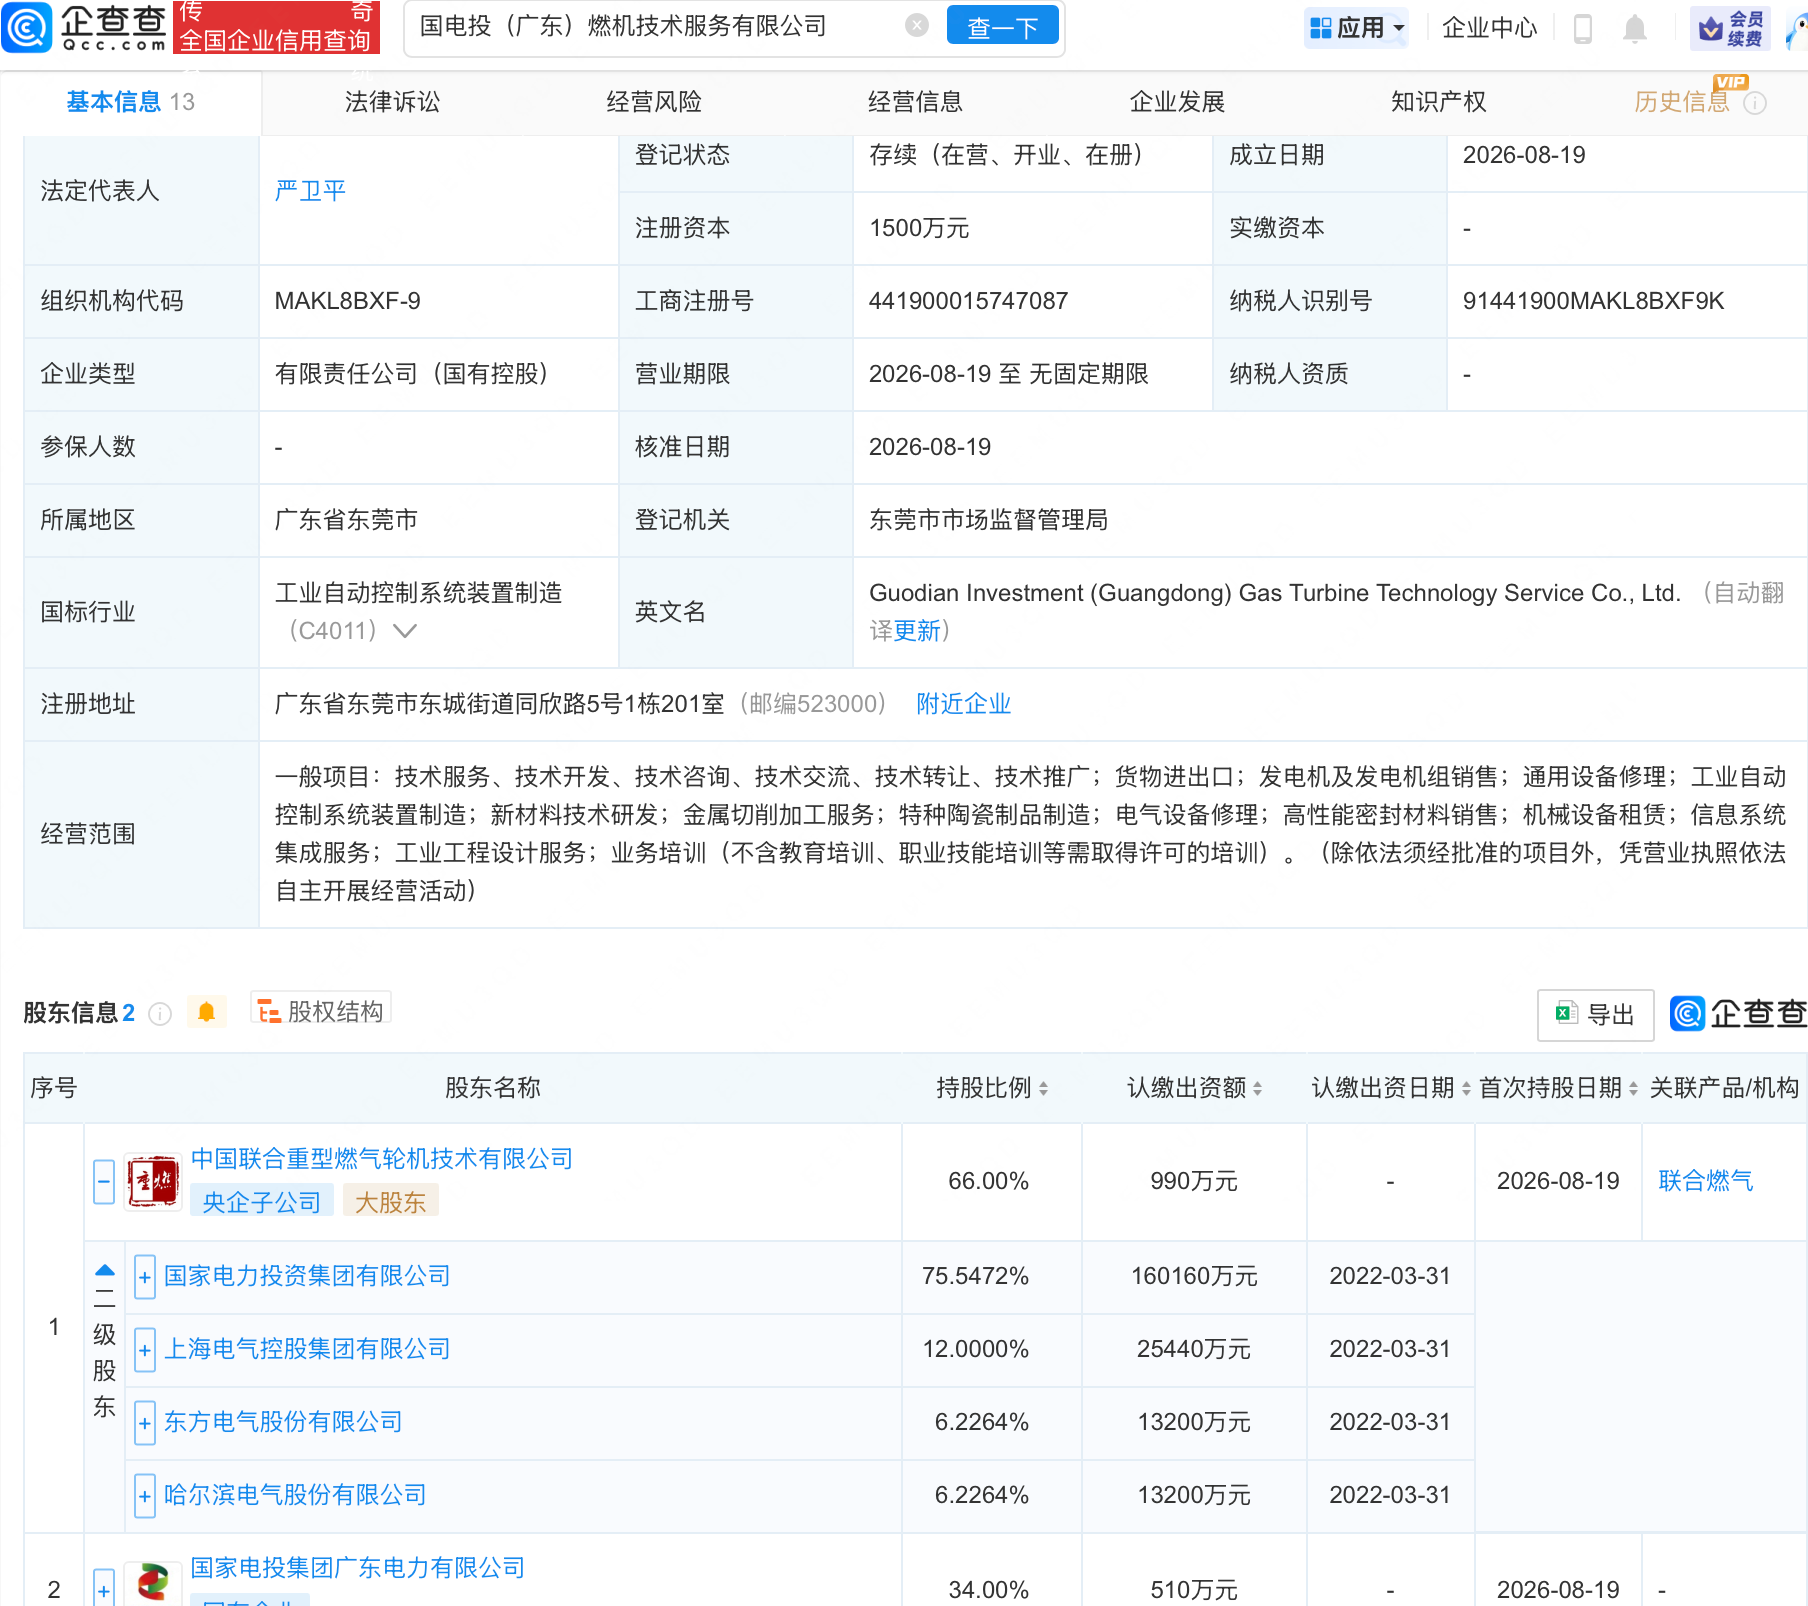The image size is (1808, 1606).
Task: Open the 经营信息 tab
Action: pos(916,102)
